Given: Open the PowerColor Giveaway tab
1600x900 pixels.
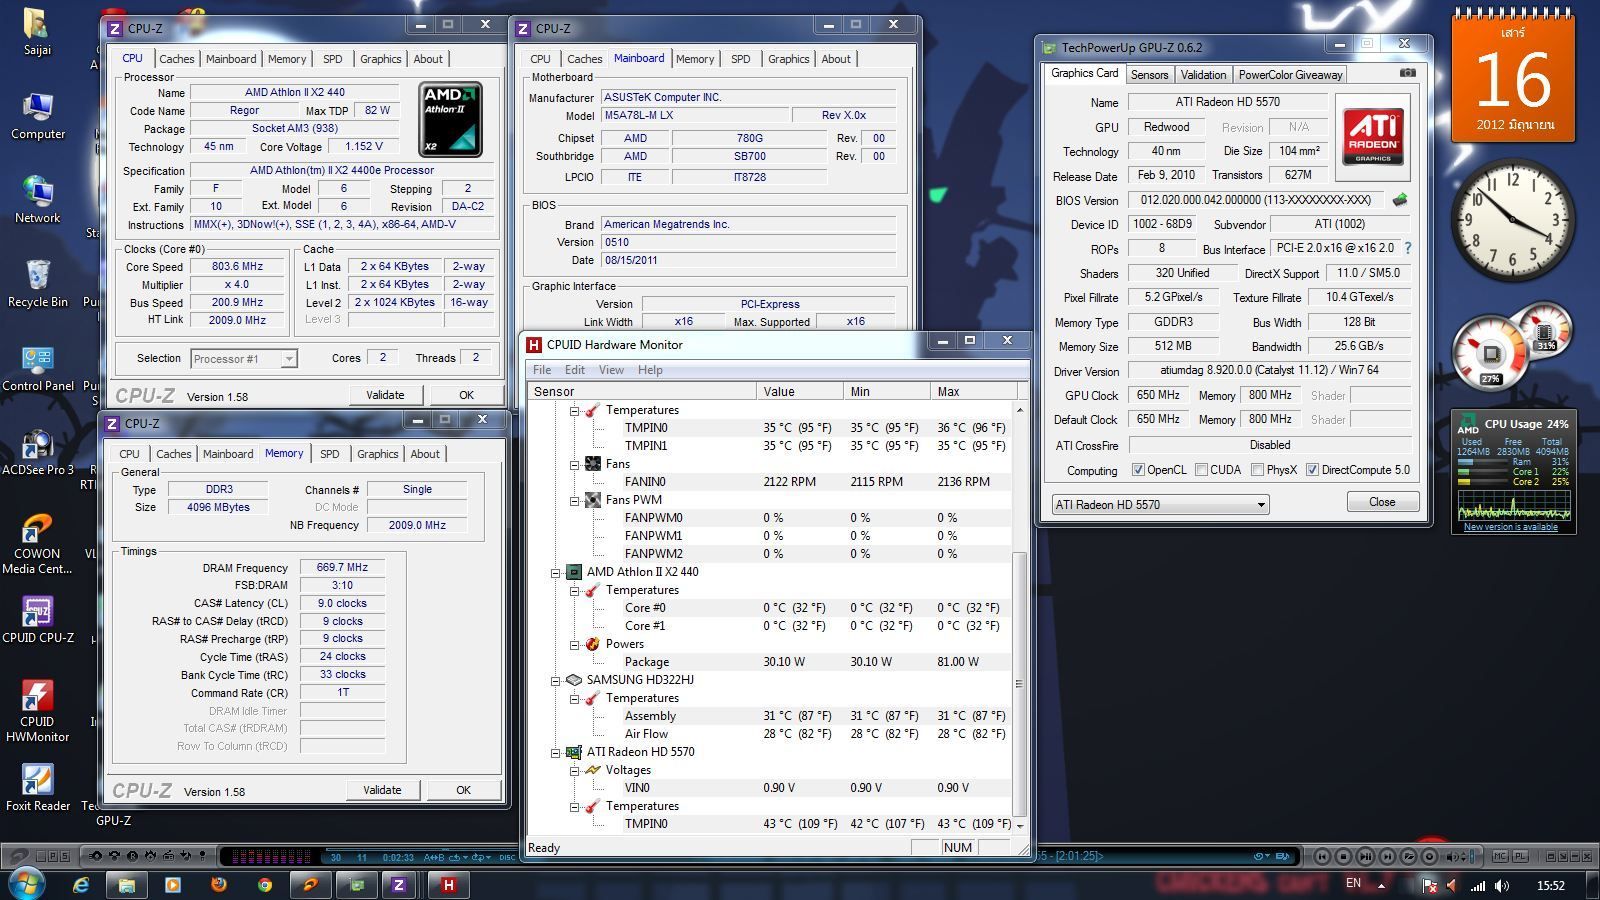Looking at the screenshot, I should (1290, 75).
